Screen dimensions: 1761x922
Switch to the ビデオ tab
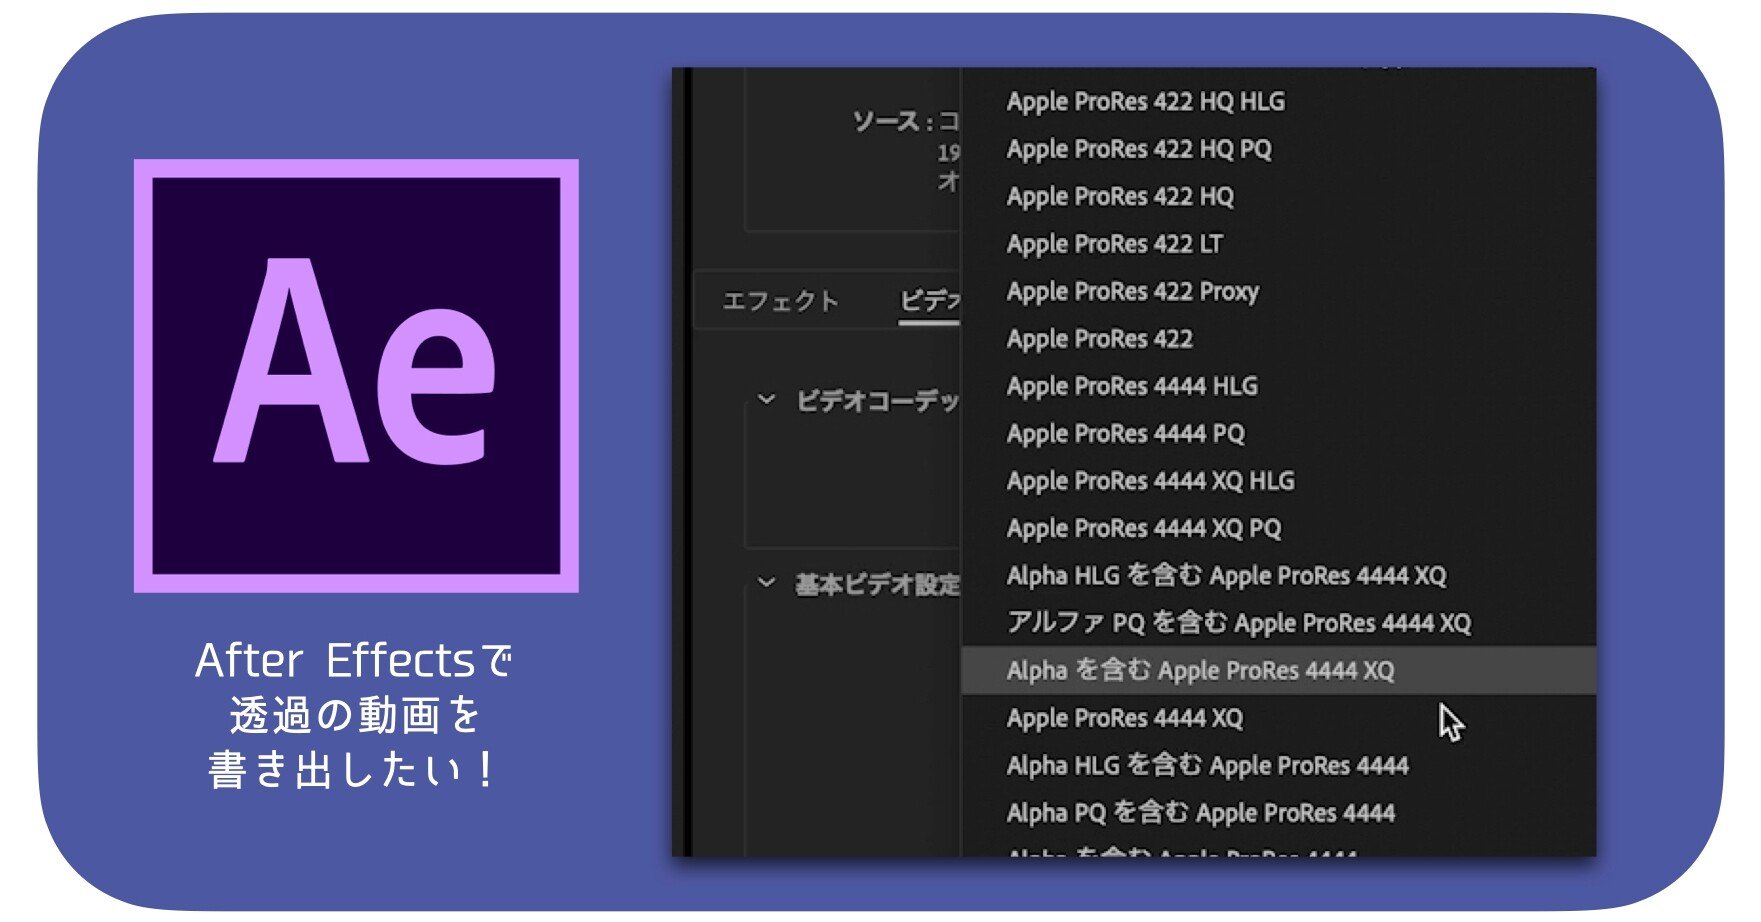pyautogui.click(x=929, y=301)
